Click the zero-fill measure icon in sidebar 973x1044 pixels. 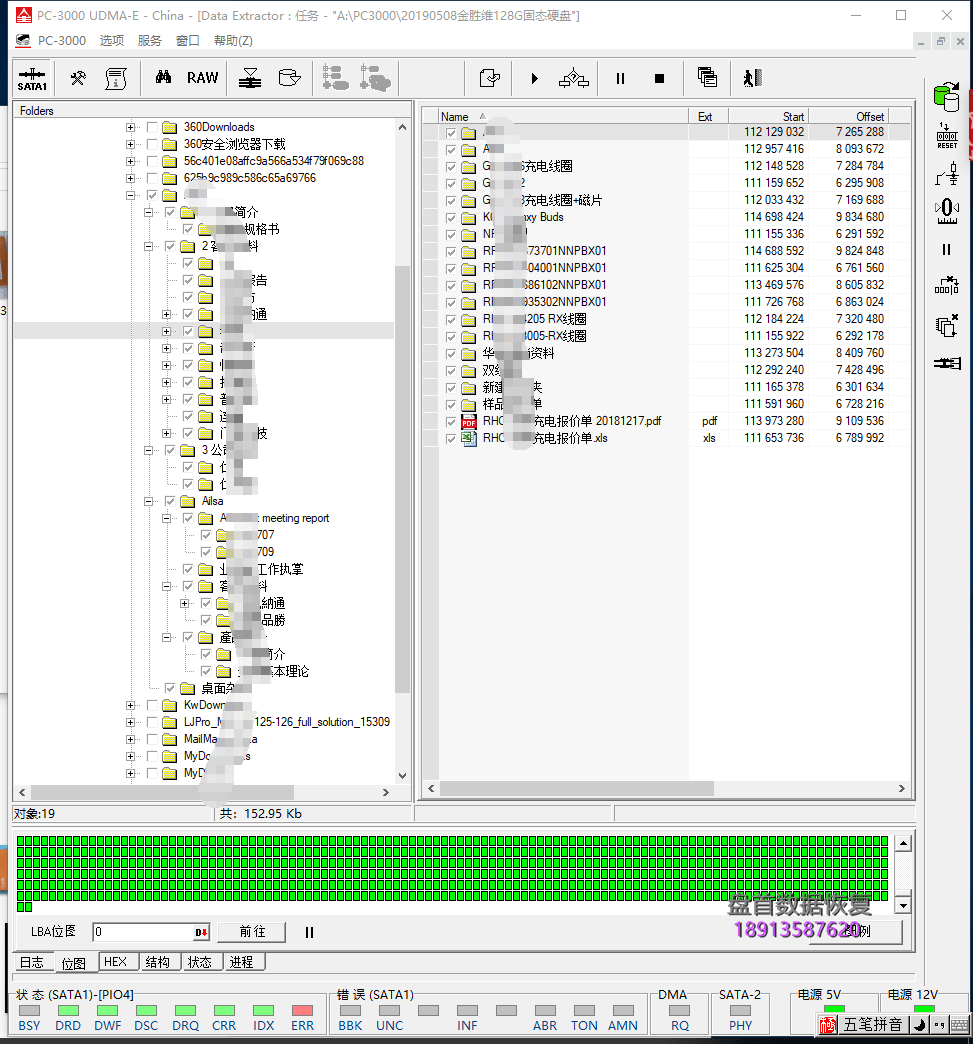947,211
